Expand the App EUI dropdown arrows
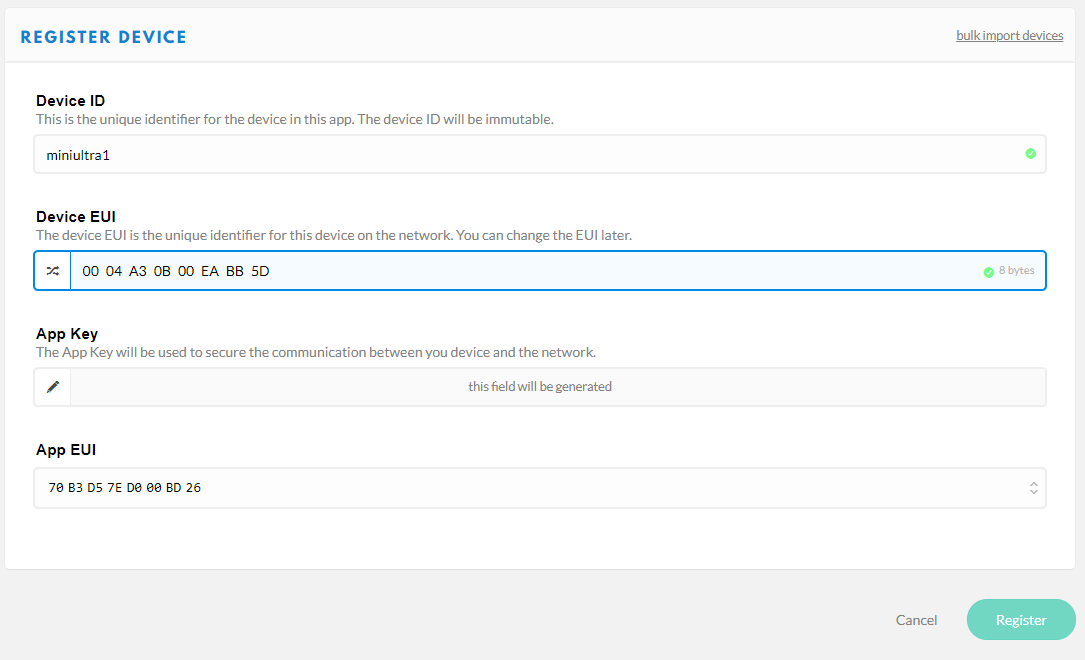The height and width of the screenshot is (660, 1085). coord(1032,488)
